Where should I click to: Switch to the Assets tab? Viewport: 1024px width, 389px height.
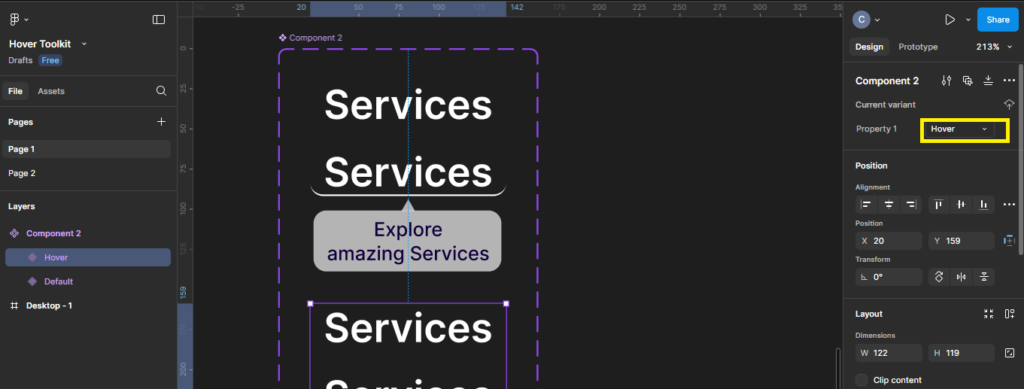point(51,91)
